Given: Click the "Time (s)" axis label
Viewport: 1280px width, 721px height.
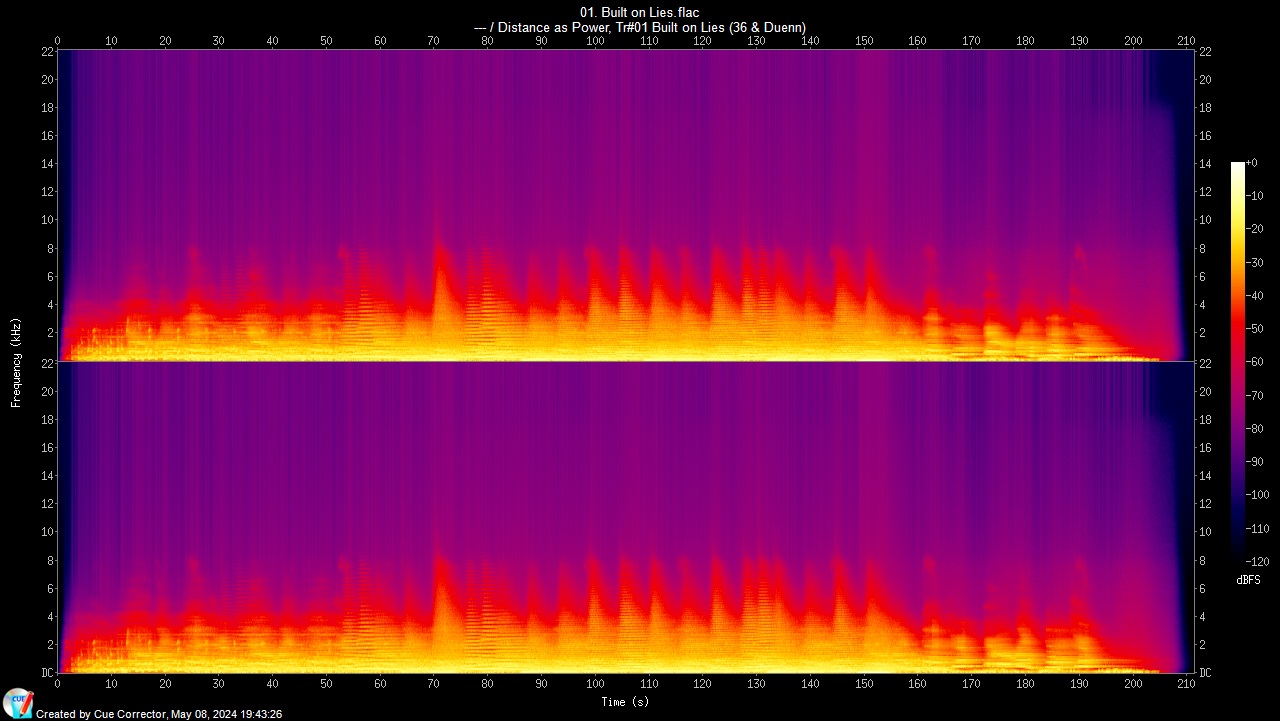Looking at the screenshot, I should coord(625,702).
